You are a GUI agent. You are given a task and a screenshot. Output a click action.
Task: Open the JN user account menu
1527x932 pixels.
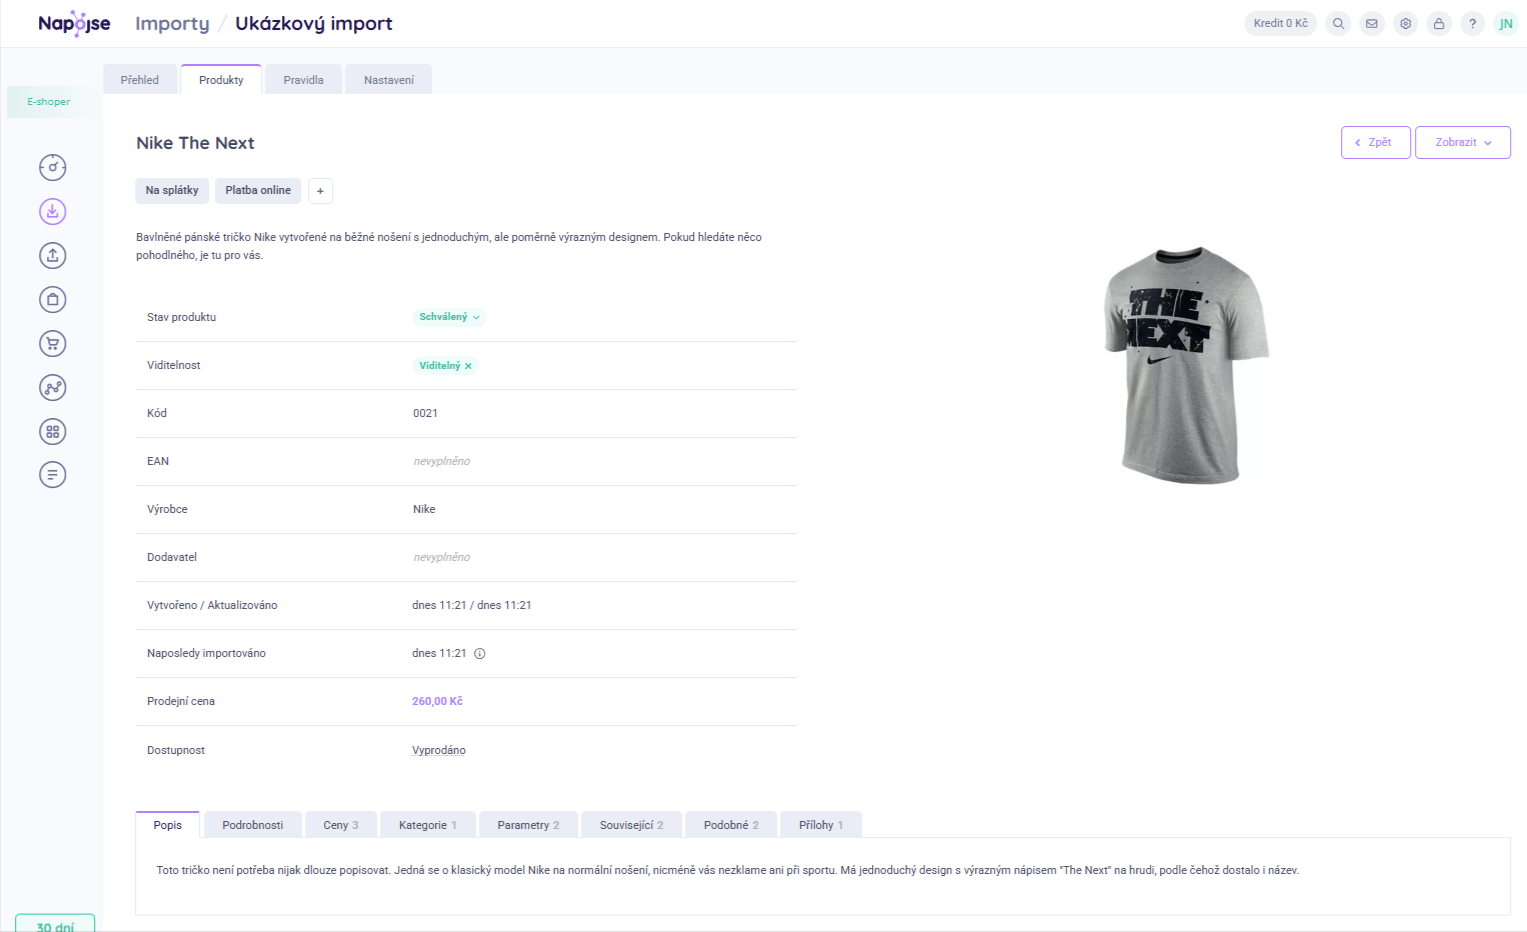[1505, 23]
